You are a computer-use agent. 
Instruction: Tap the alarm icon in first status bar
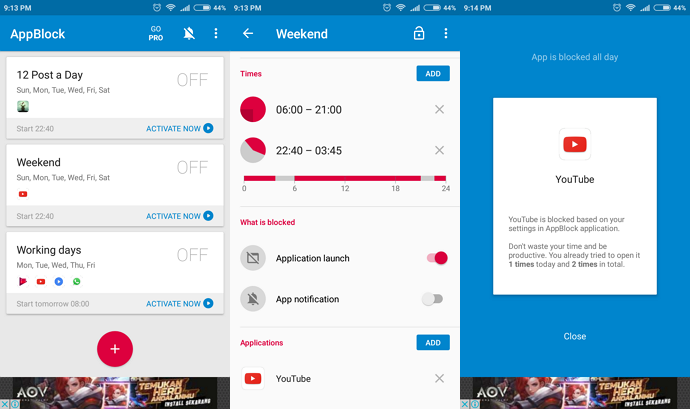point(157,7)
